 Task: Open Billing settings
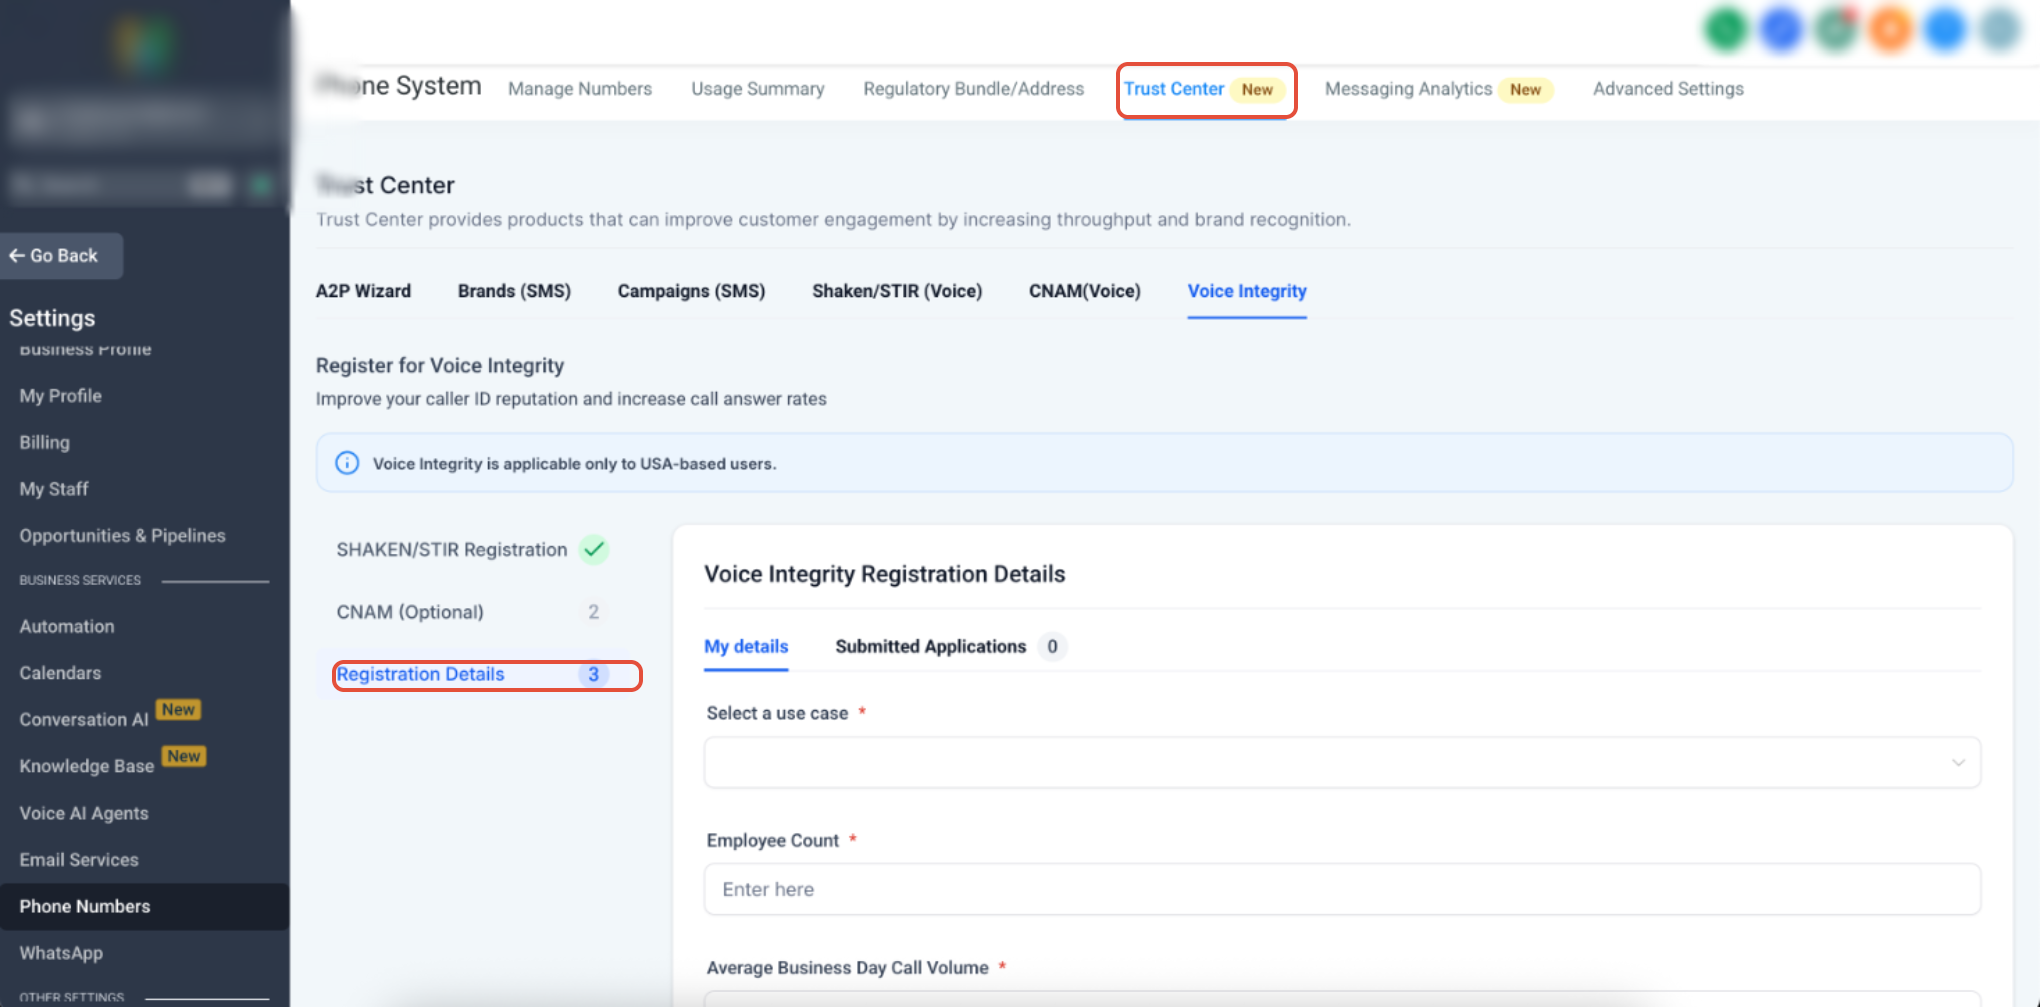point(45,443)
